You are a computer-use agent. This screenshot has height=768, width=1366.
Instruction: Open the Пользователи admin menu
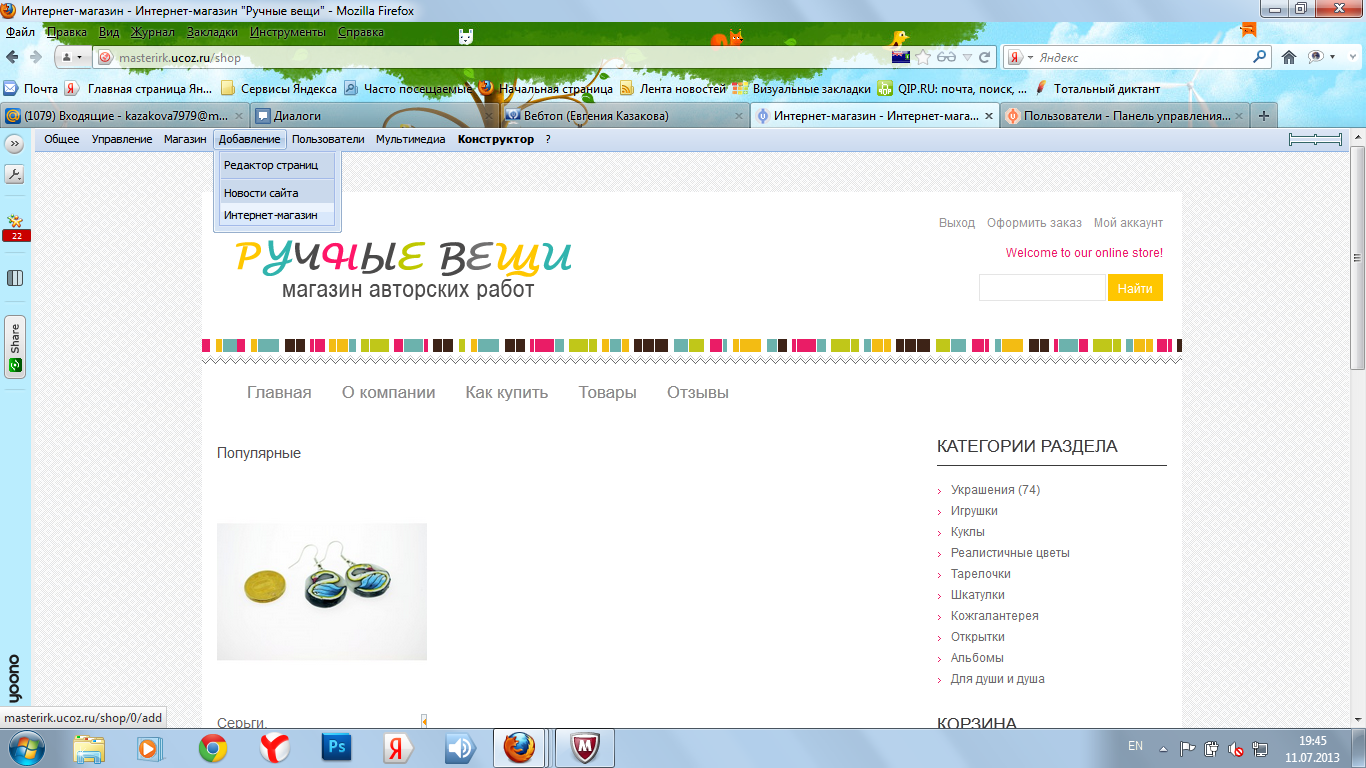click(328, 139)
